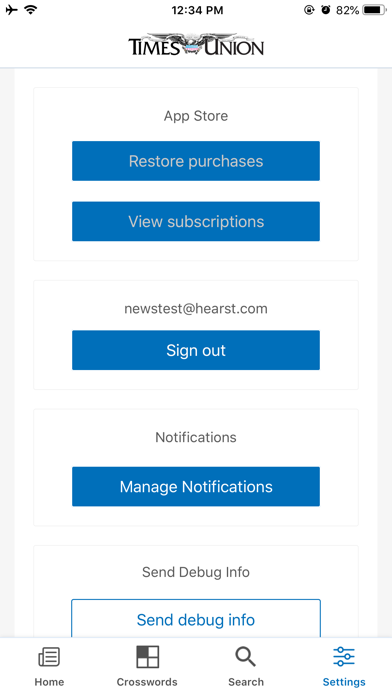Tap the App Store section heading
This screenshot has height=696, width=392.
[196, 116]
